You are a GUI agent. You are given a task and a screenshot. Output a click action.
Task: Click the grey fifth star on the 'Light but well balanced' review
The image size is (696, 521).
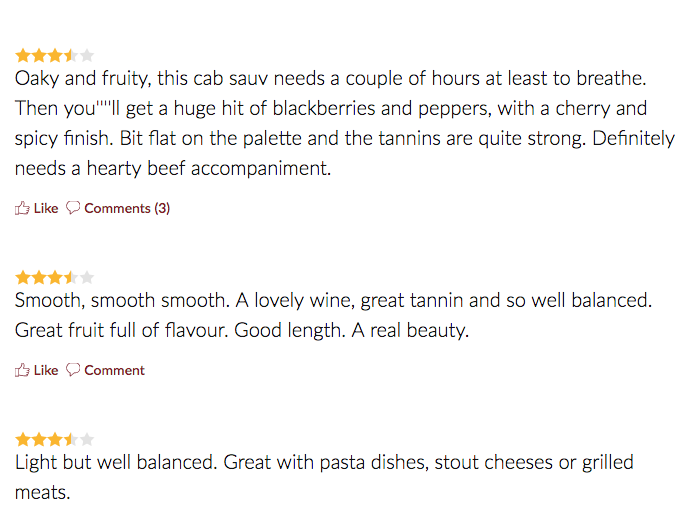(x=87, y=439)
